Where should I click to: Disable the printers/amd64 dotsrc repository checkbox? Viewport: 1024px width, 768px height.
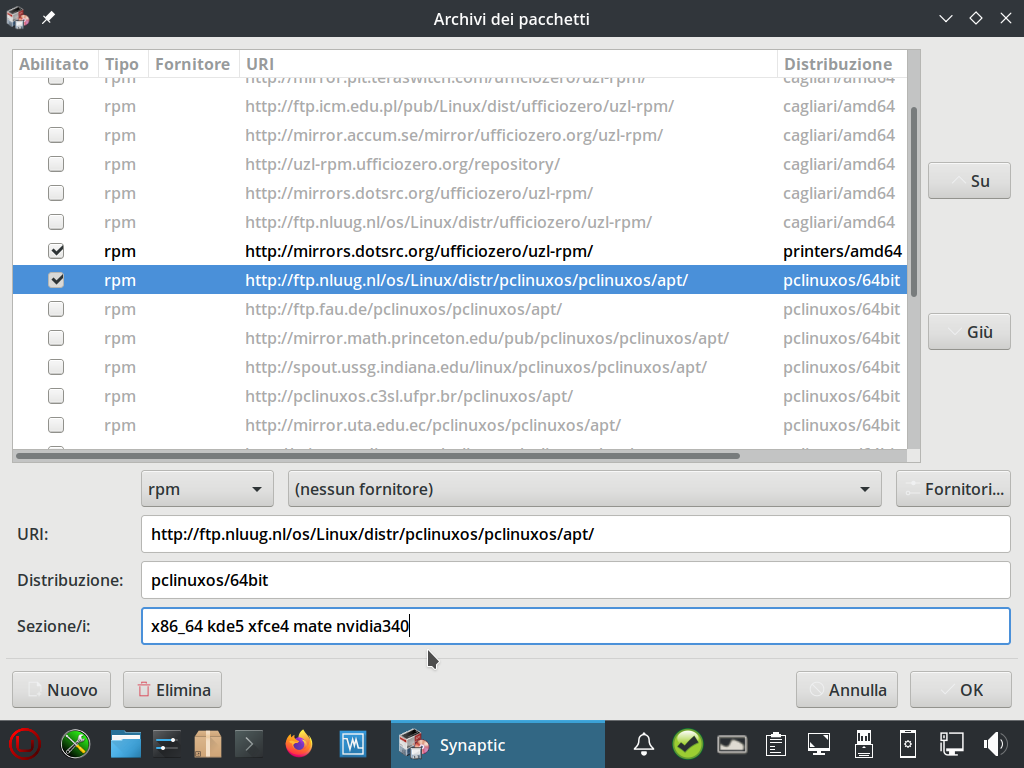(x=57, y=251)
